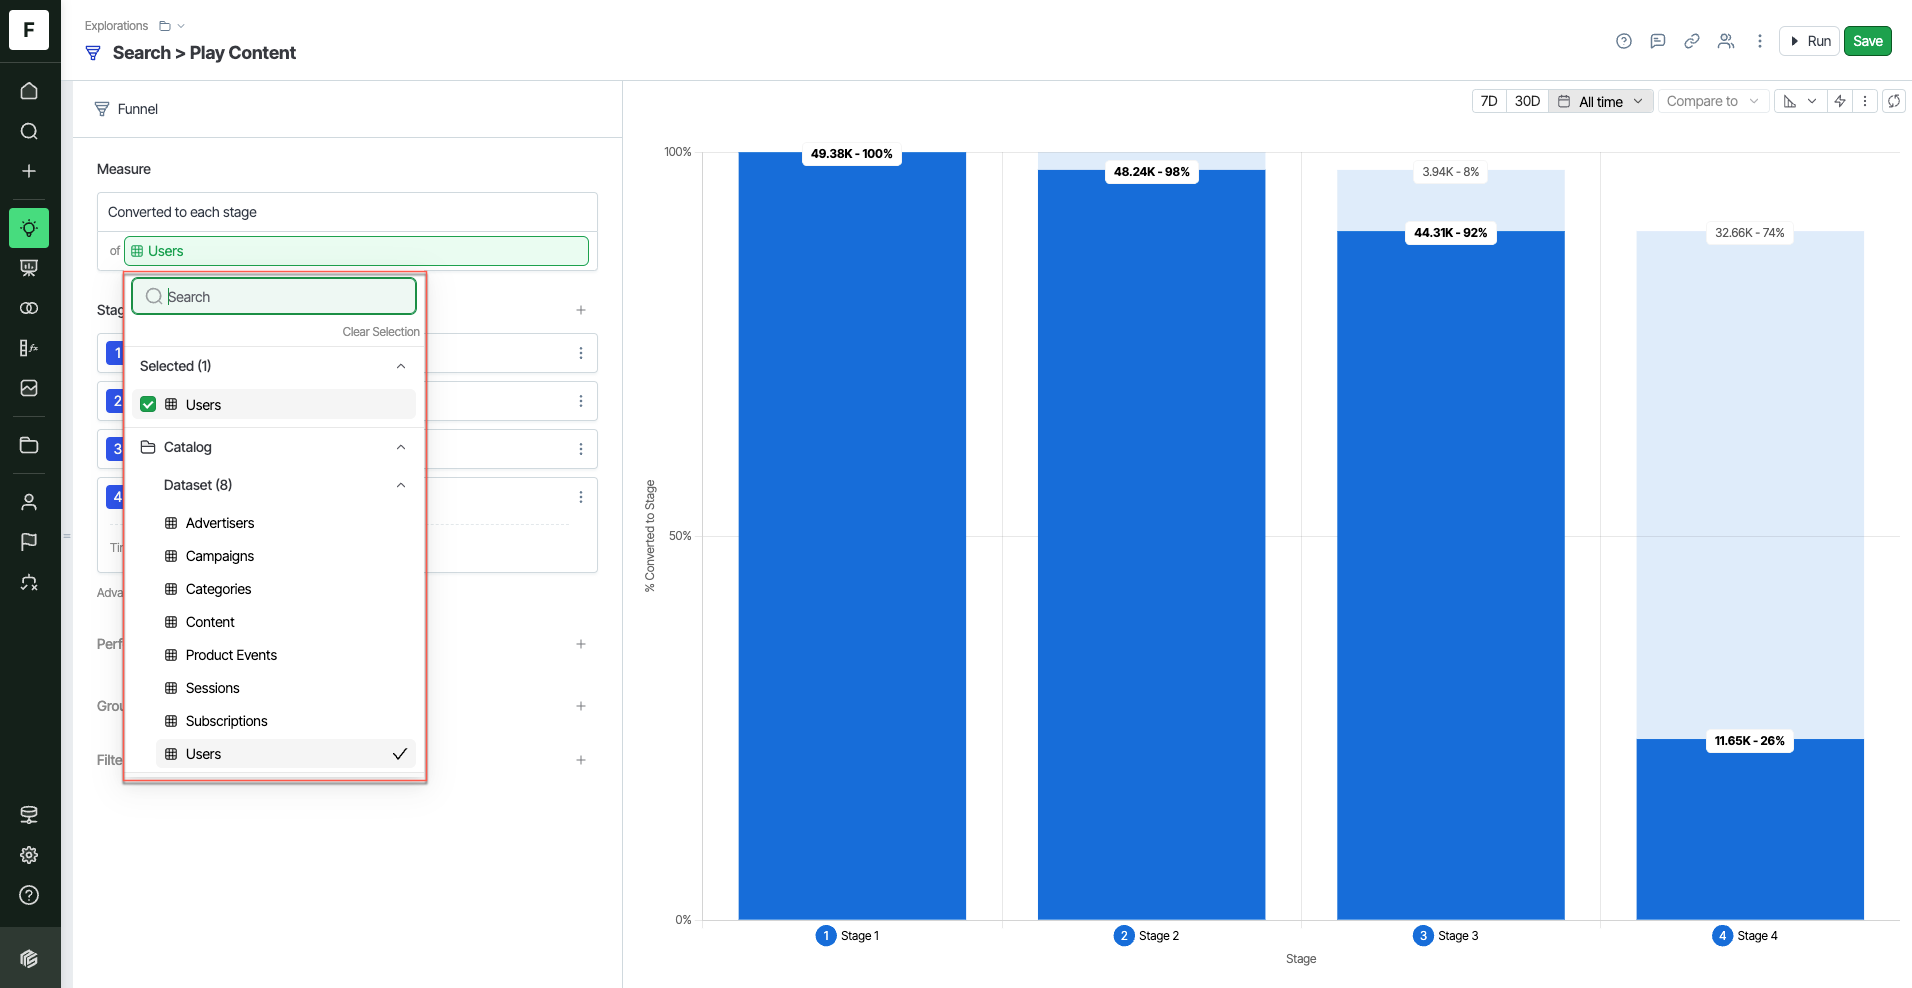Screen dimensions: 1912x988
Task: Open the Explorations lightbulb icon
Action: tap(29, 228)
